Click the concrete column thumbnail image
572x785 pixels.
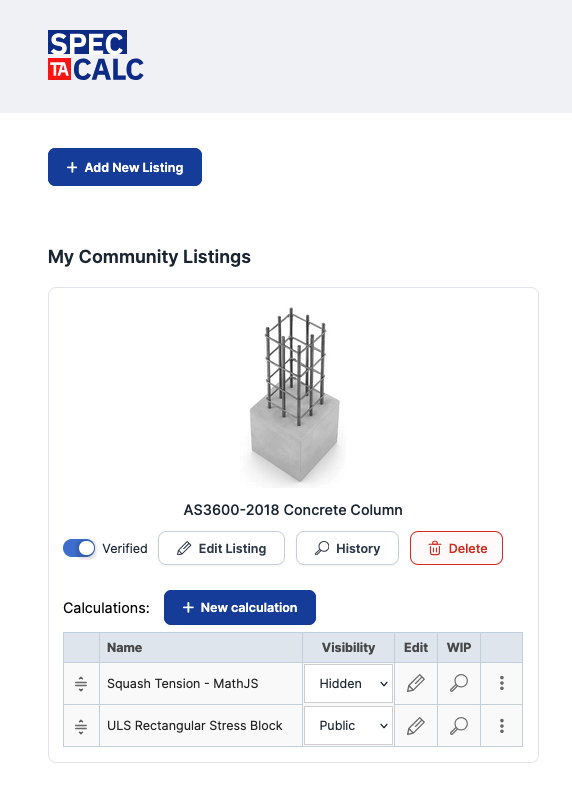(293, 396)
